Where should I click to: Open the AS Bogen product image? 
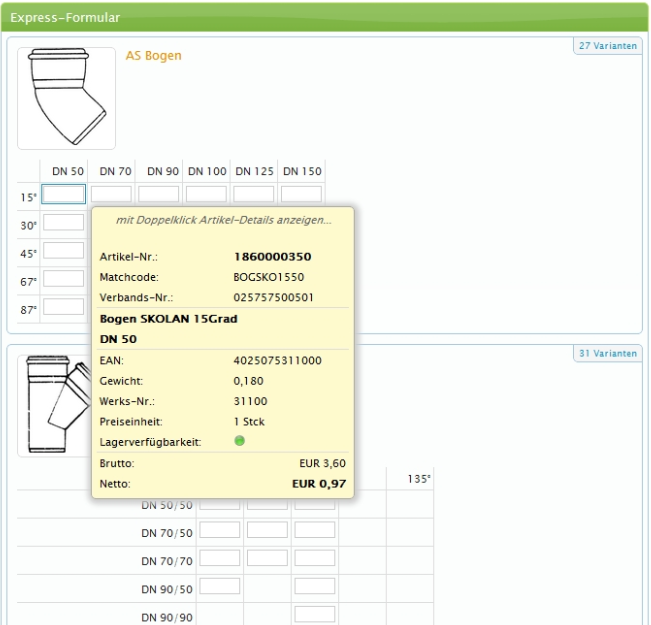click(x=66, y=98)
